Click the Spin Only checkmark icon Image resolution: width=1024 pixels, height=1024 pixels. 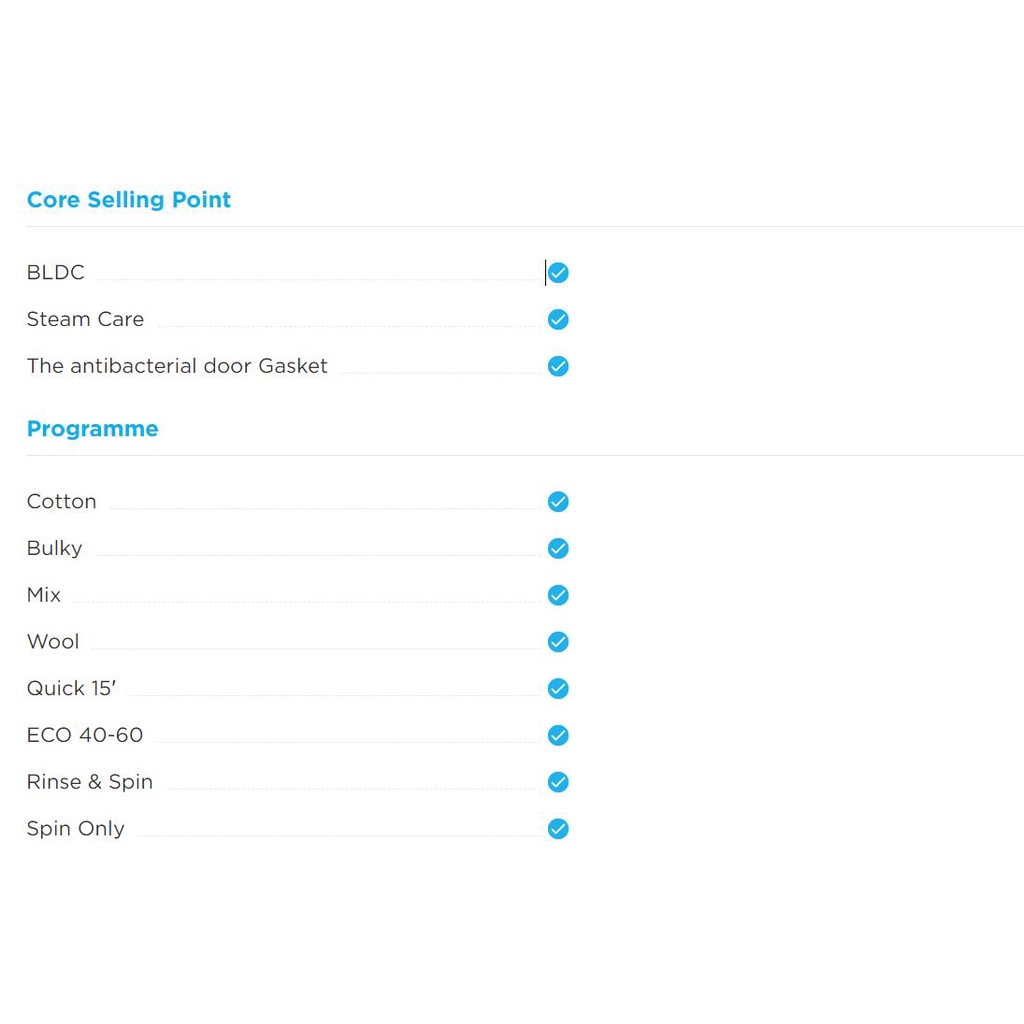coord(558,829)
